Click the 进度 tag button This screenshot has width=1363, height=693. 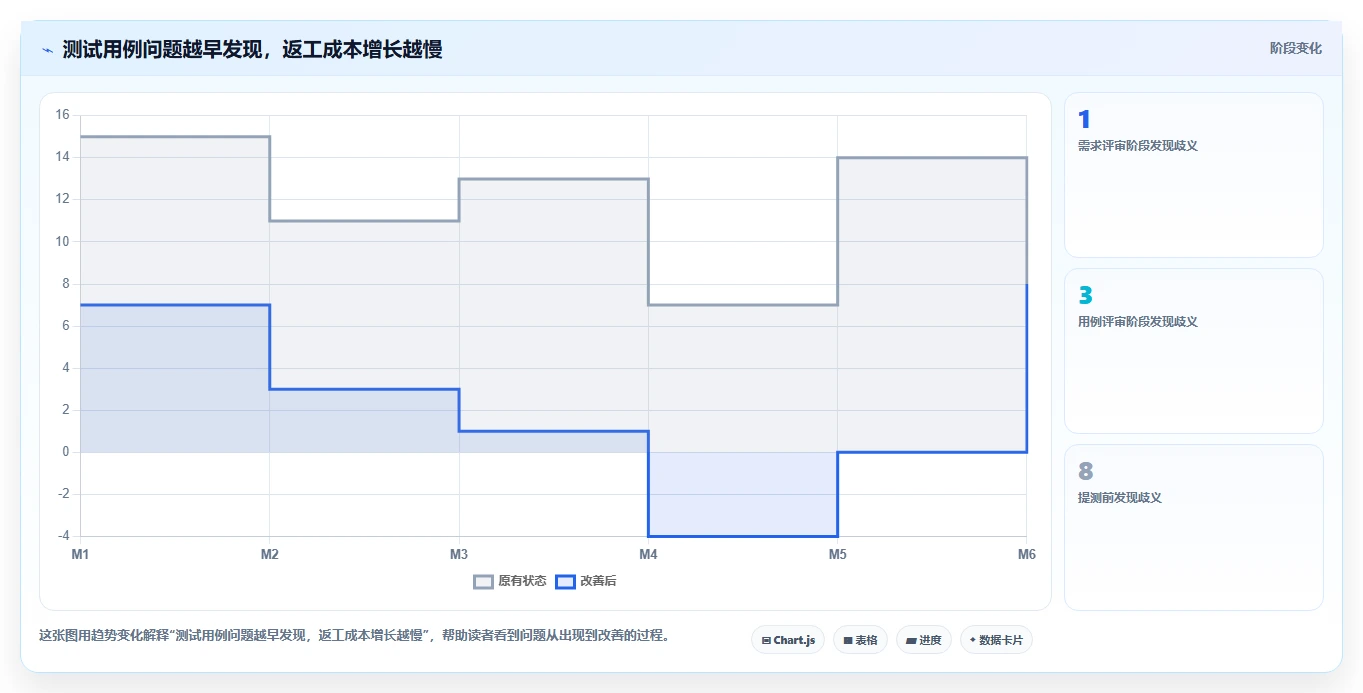(x=924, y=640)
